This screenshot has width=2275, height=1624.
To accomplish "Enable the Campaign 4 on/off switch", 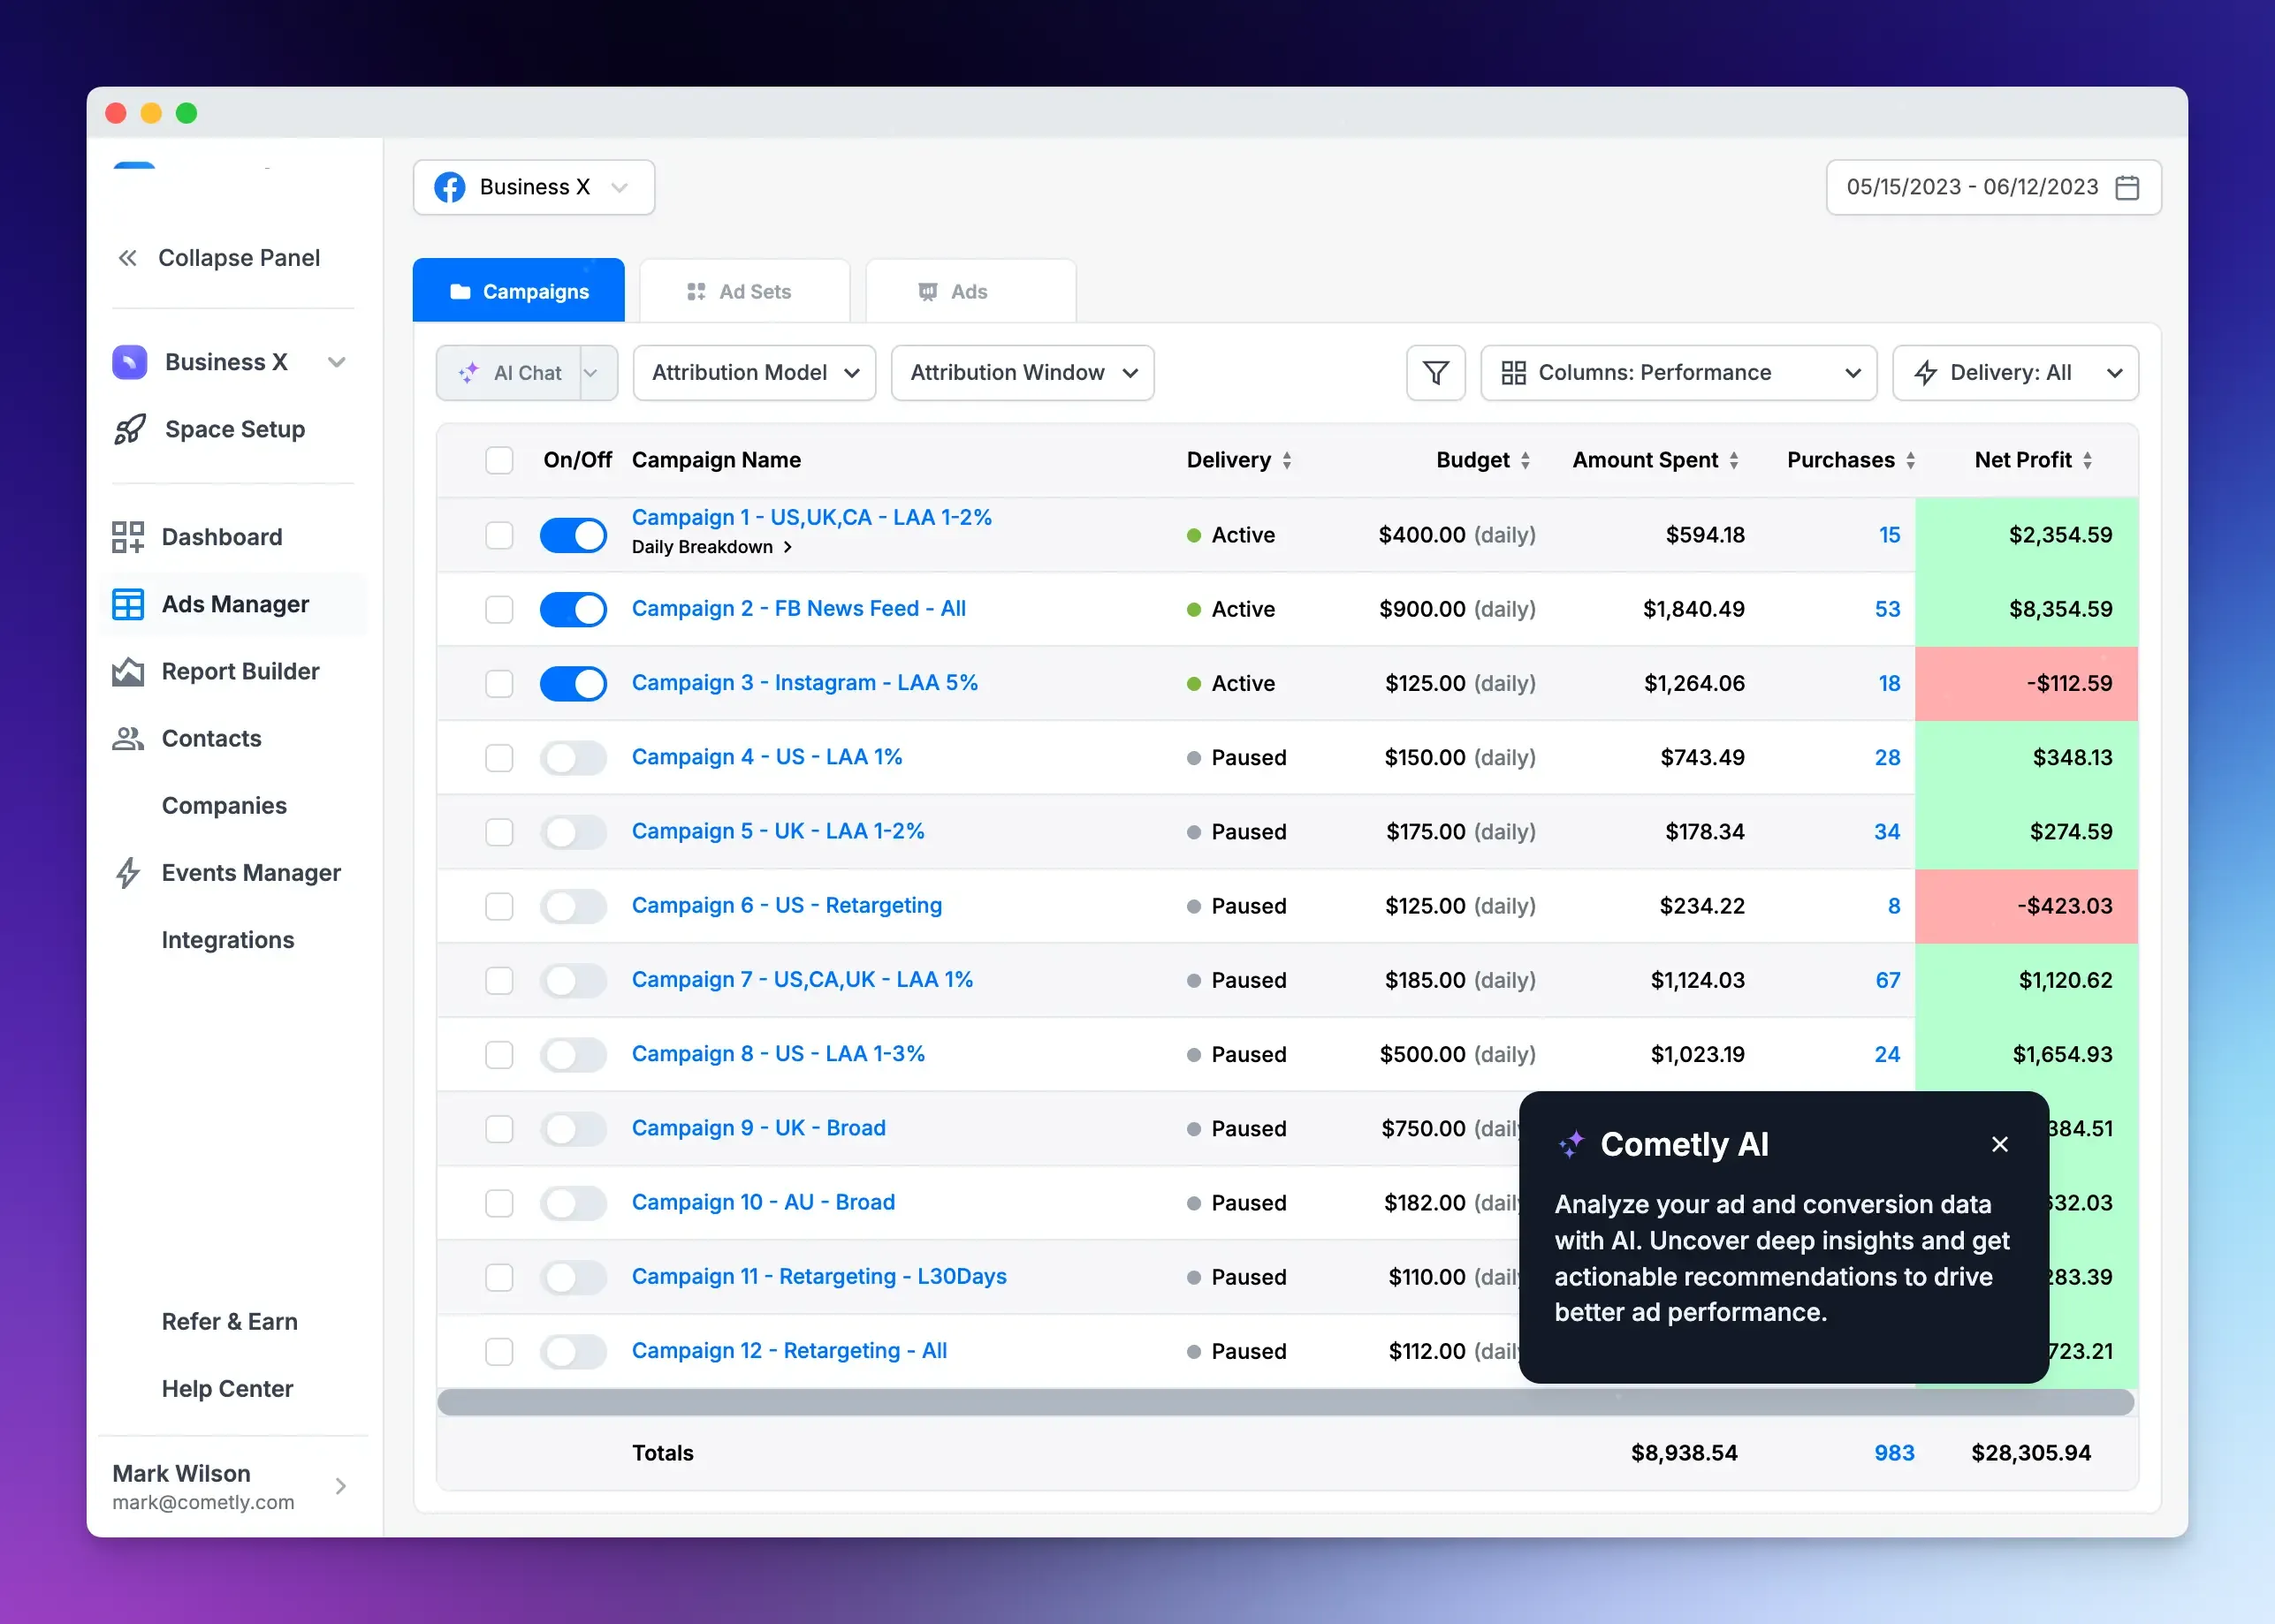I will coord(573,758).
